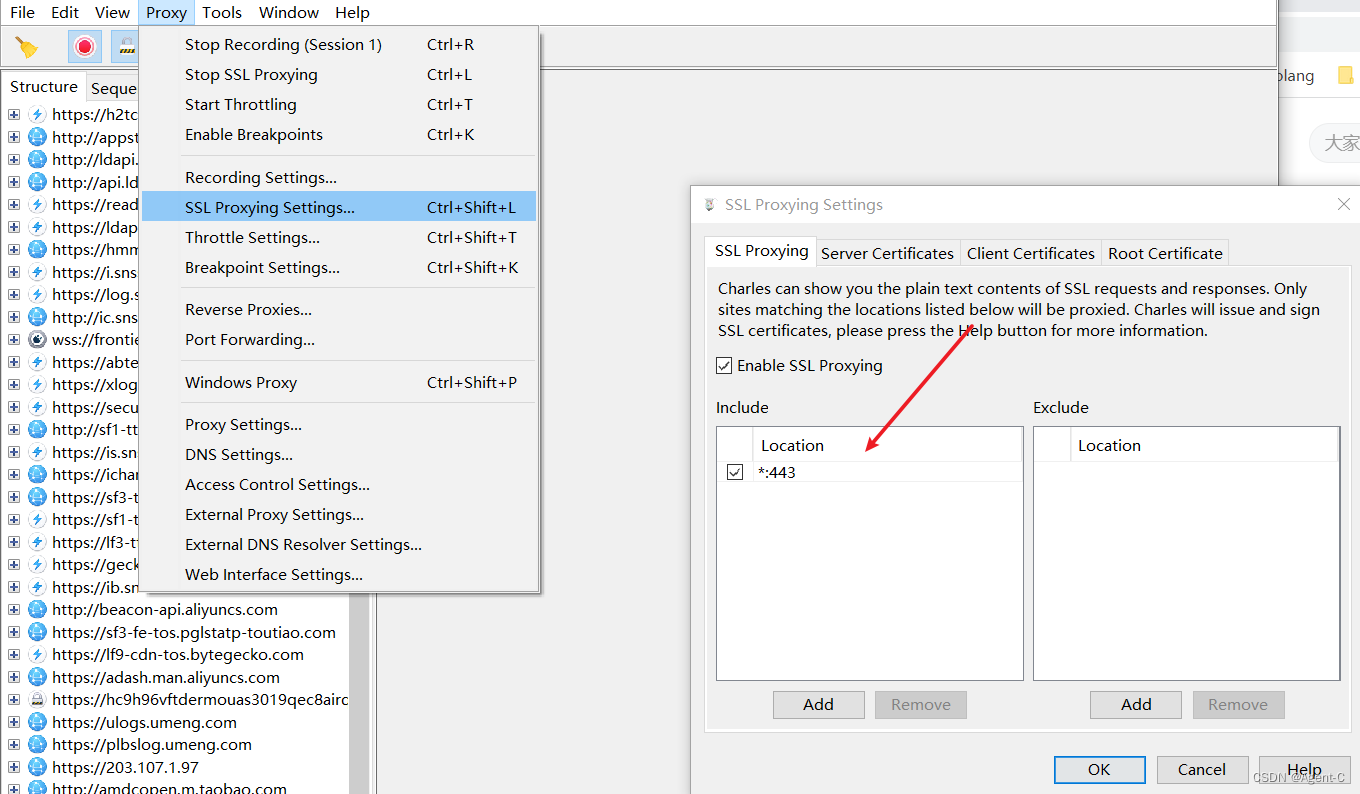The width and height of the screenshot is (1360, 794).
Task: Select the Sequence tab
Action: click(113, 88)
